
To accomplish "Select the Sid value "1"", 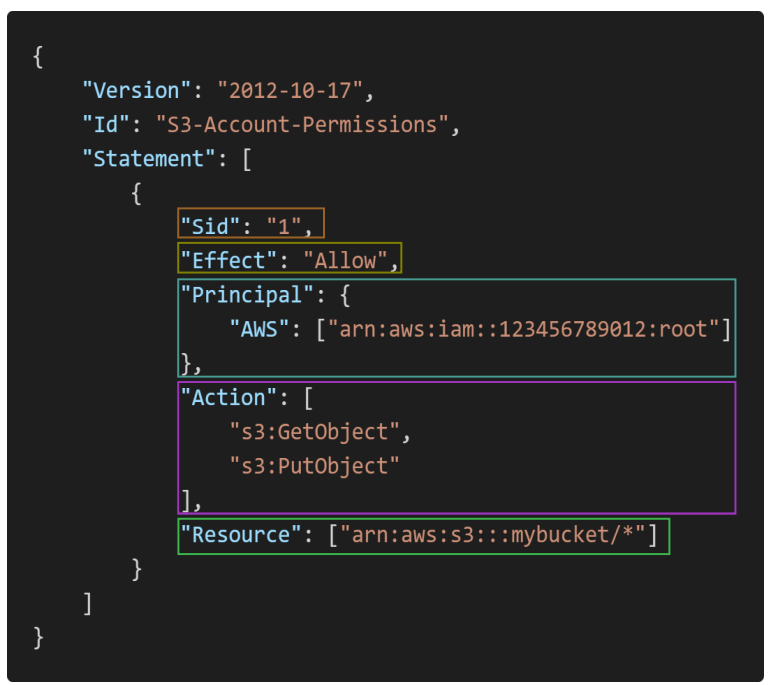I will point(284,227).
